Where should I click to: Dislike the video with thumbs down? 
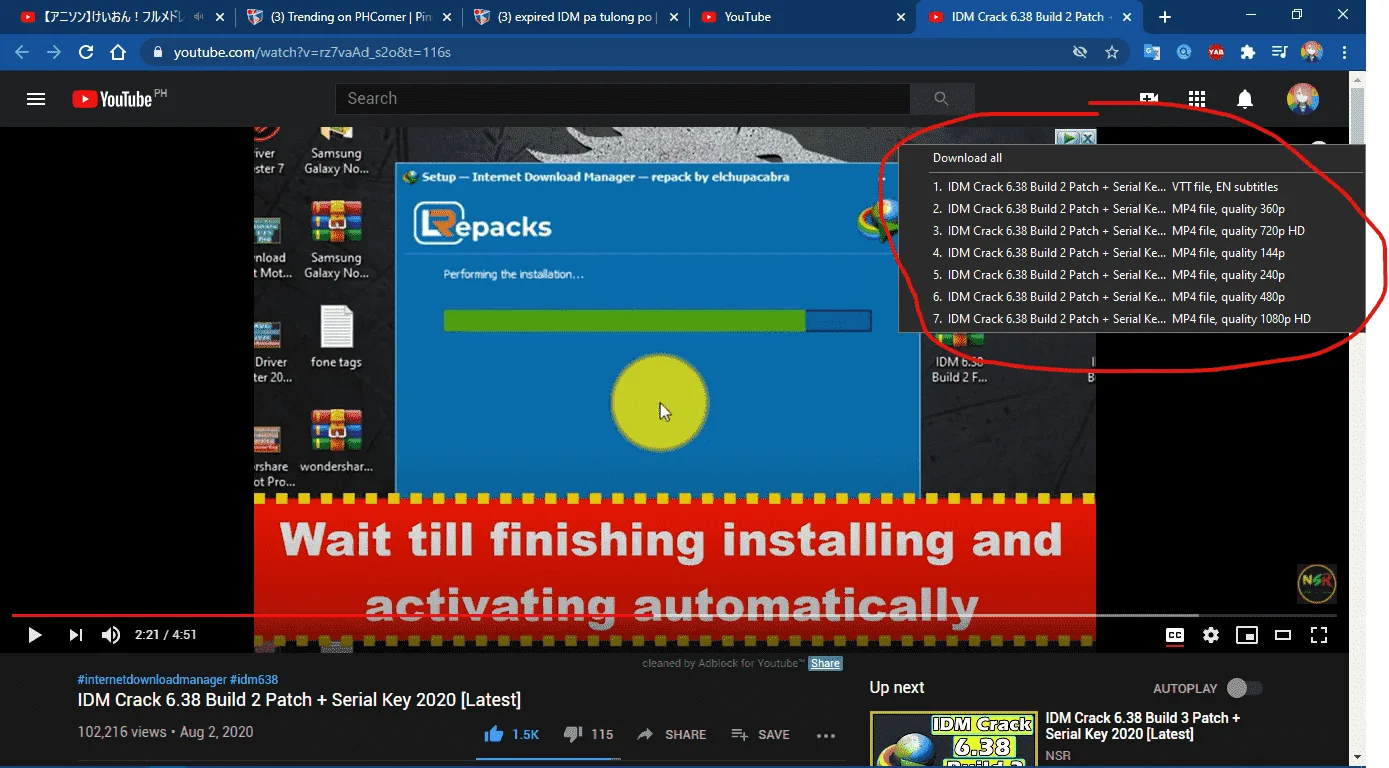point(573,734)
